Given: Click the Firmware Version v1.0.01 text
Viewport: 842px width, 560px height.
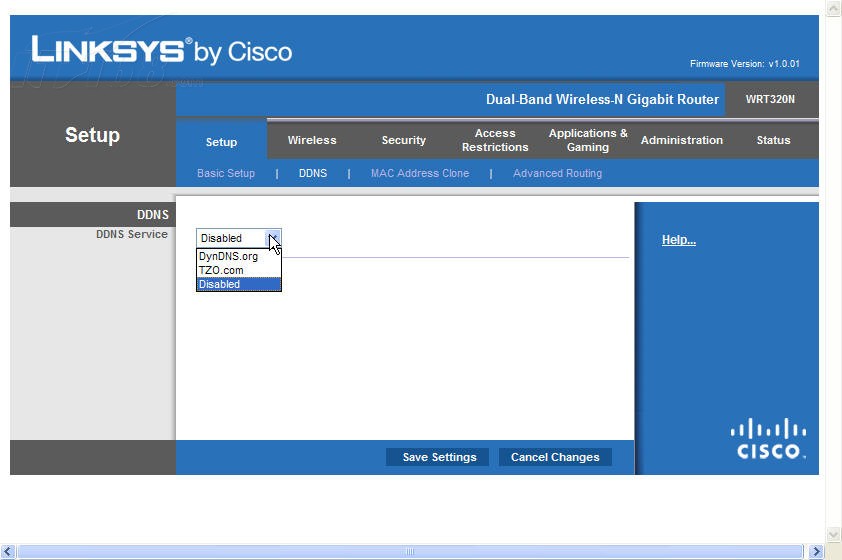Looking at the screenshot, I should tap(745, 64).
